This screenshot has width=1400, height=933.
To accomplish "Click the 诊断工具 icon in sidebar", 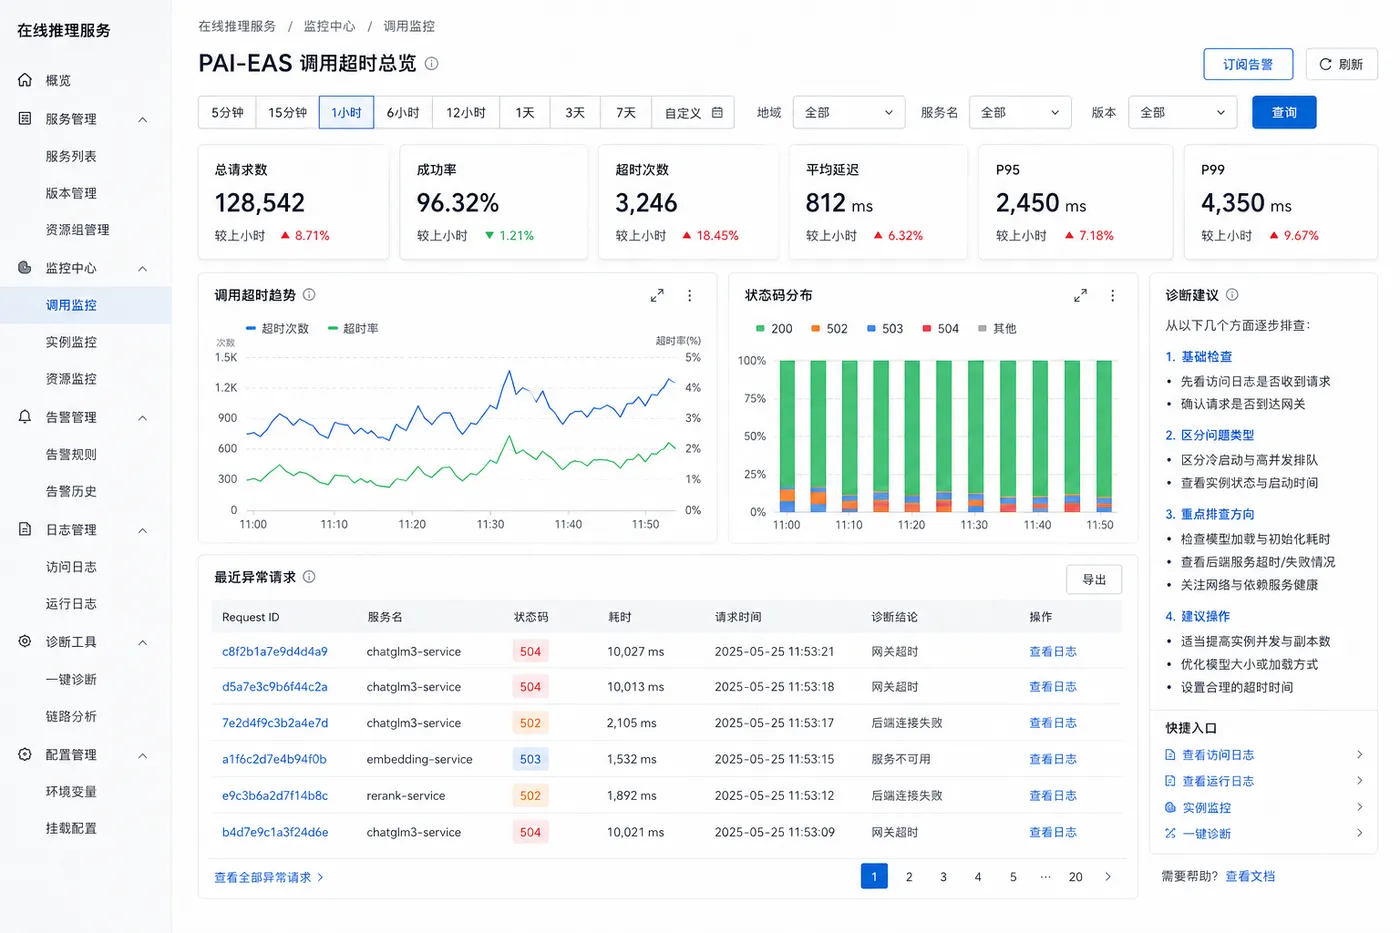I will (25, 642).
